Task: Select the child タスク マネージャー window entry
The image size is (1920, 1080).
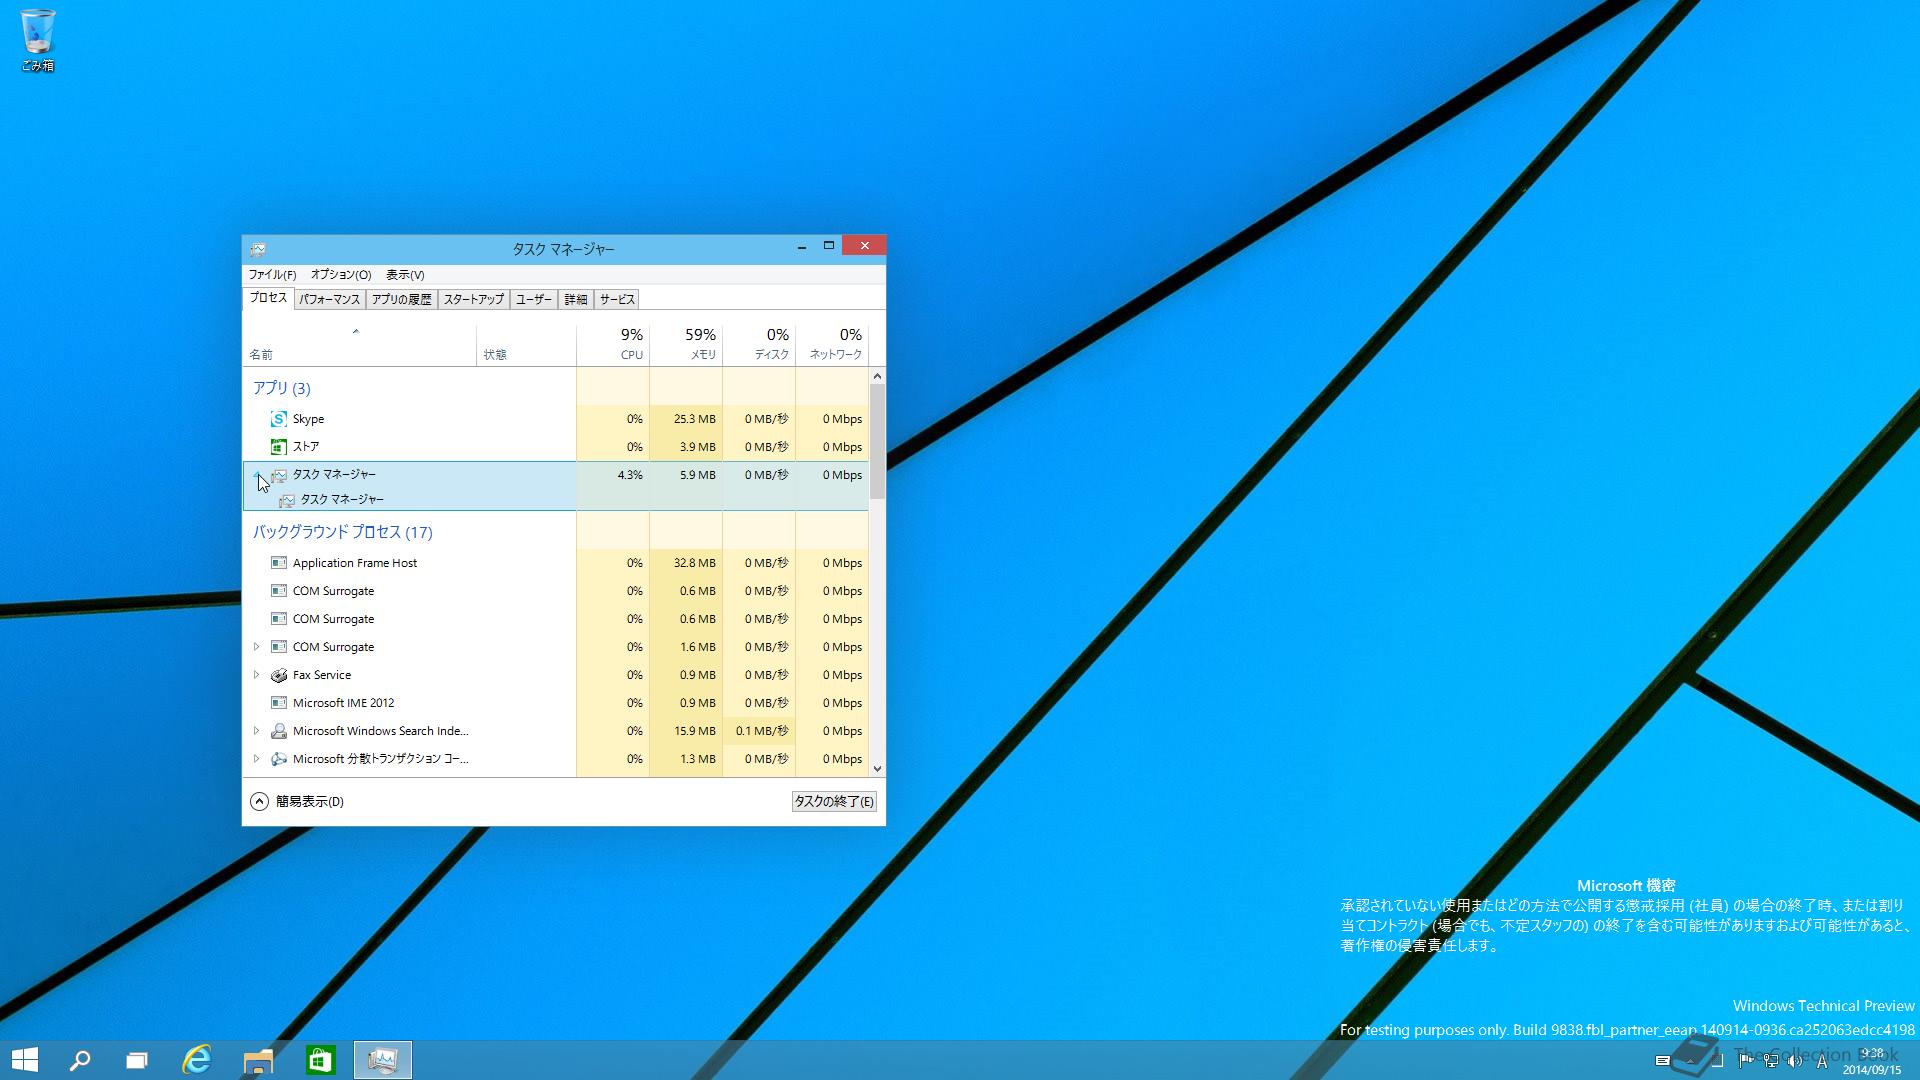Action: click(x=342, y=499)
